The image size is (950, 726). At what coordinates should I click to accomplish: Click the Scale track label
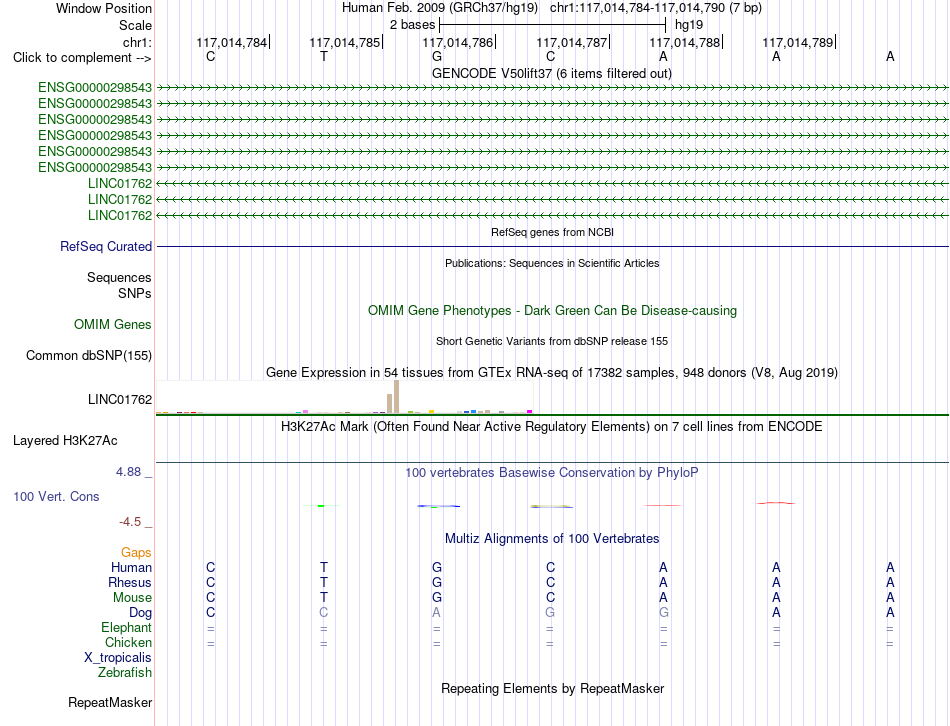(135, 25)
